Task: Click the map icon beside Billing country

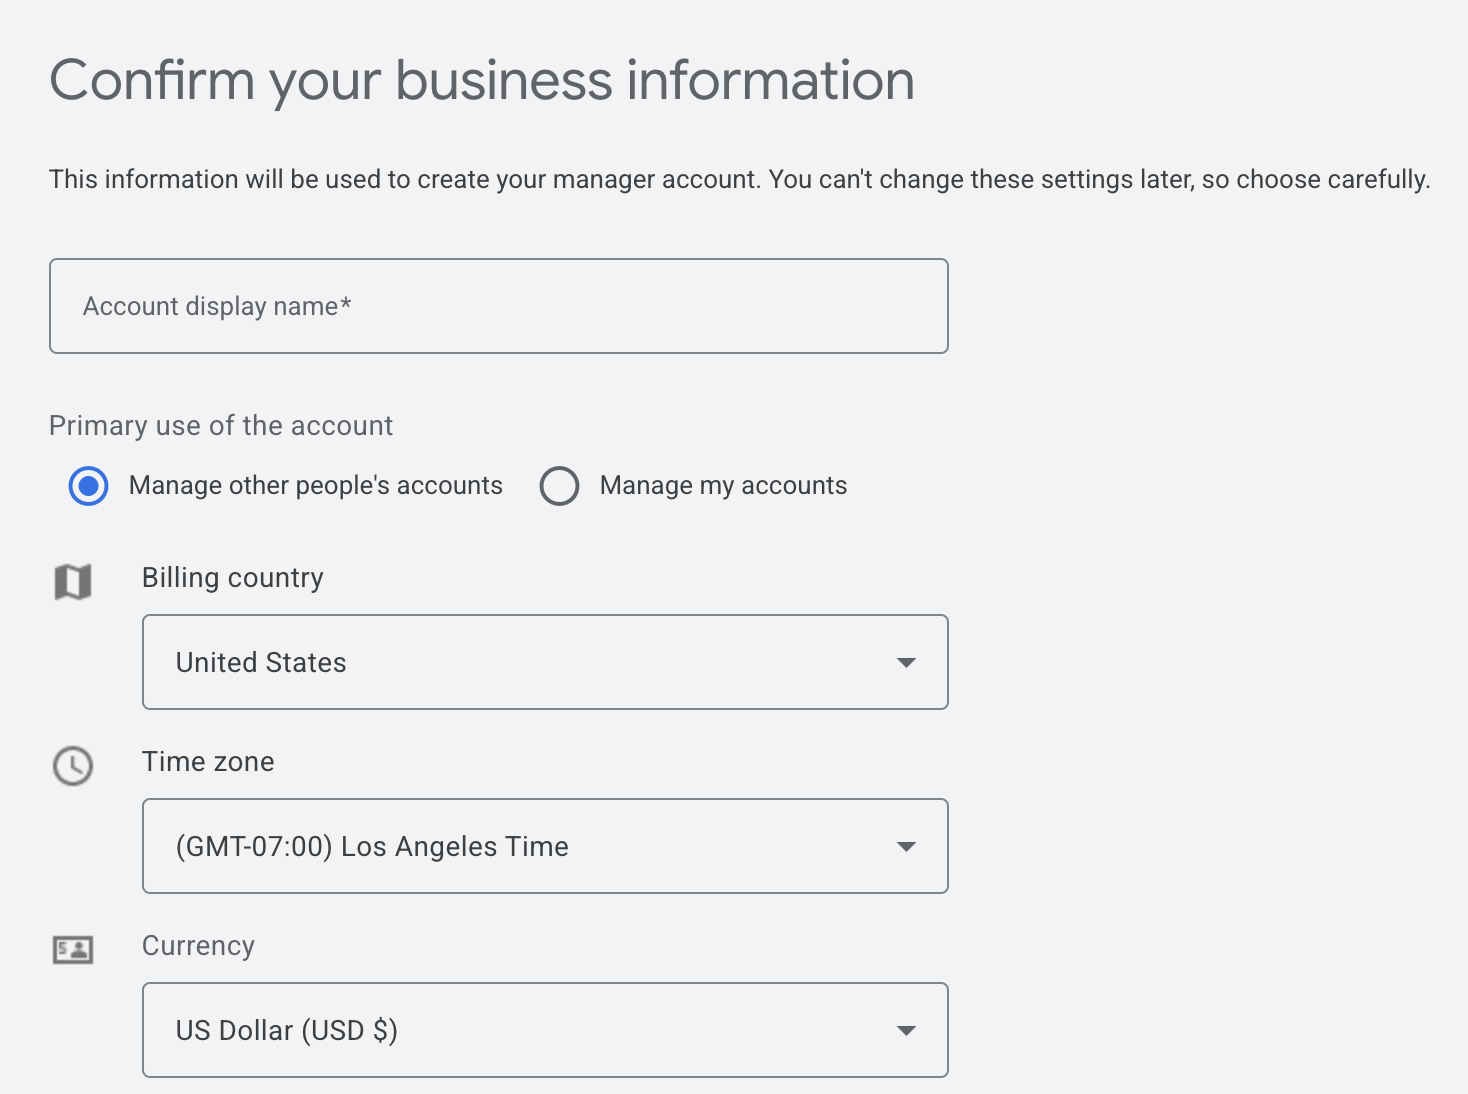Action: (x=73, y=581)
